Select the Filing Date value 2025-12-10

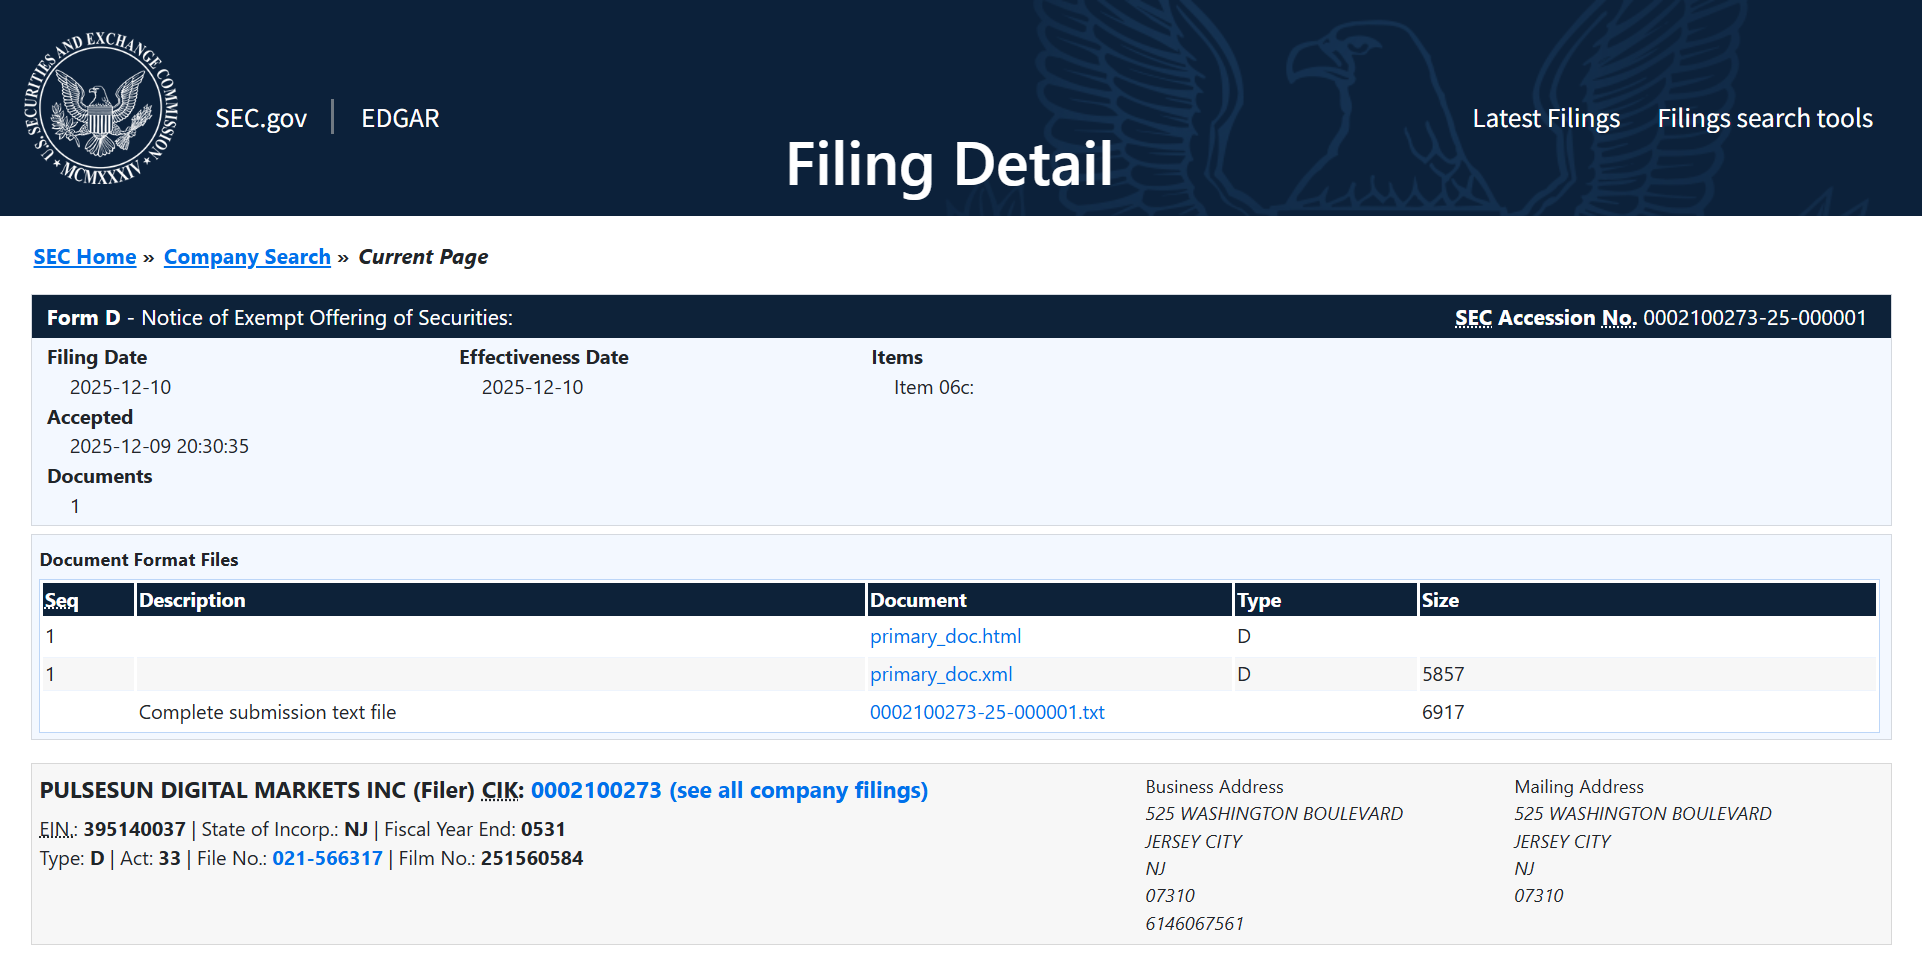pyautogui.click(x=120, y=387)
